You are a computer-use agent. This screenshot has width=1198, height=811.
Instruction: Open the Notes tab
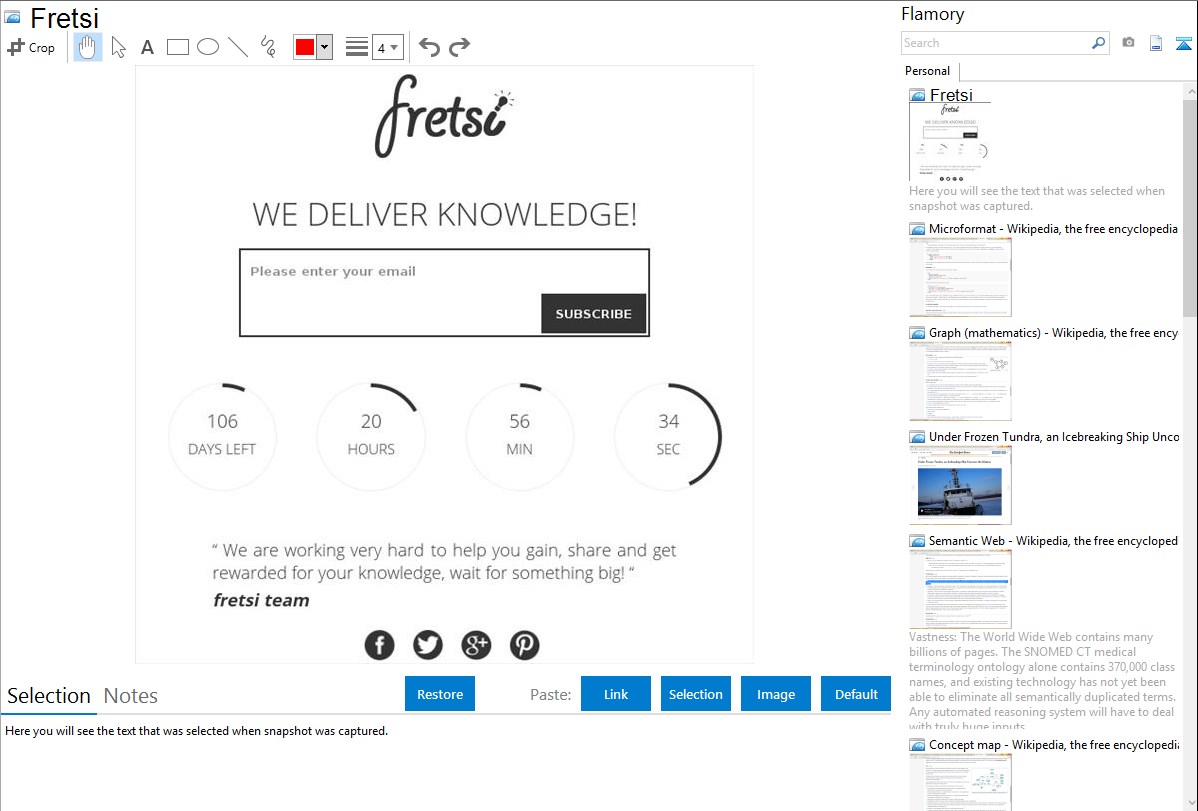tap(131, 696)
